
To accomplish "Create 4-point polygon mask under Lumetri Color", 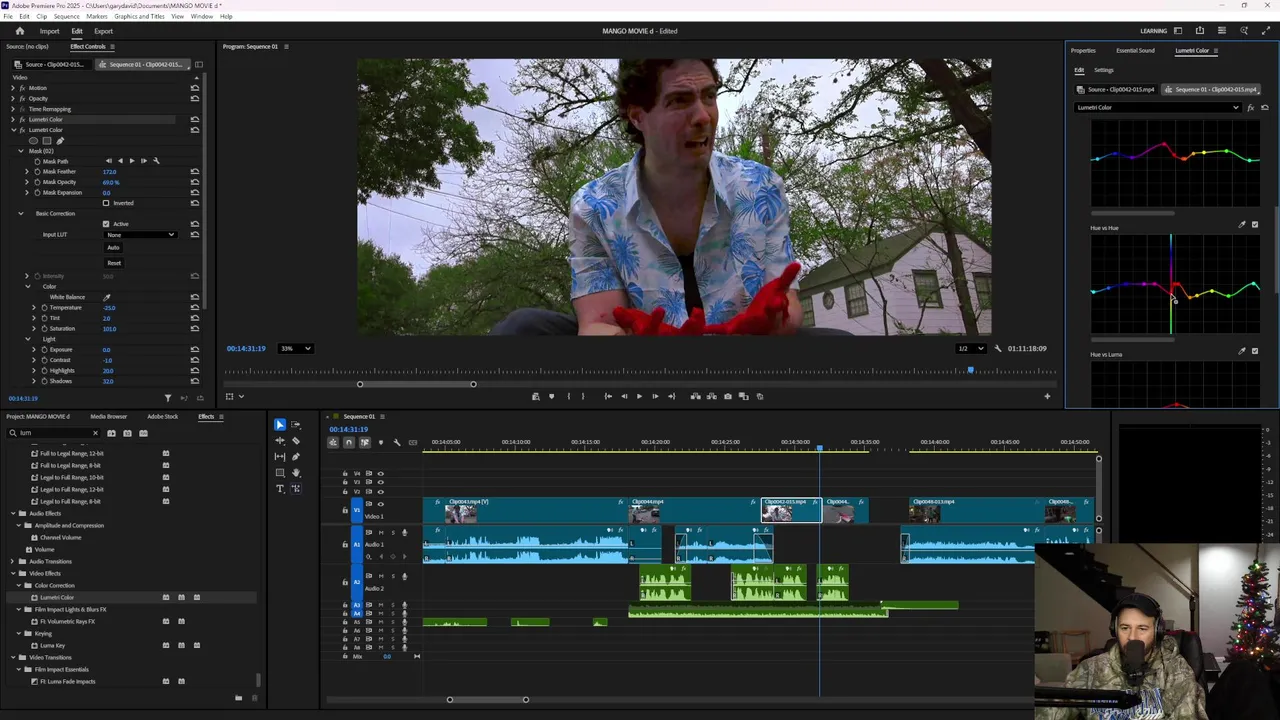I will (x=47, y=141).
